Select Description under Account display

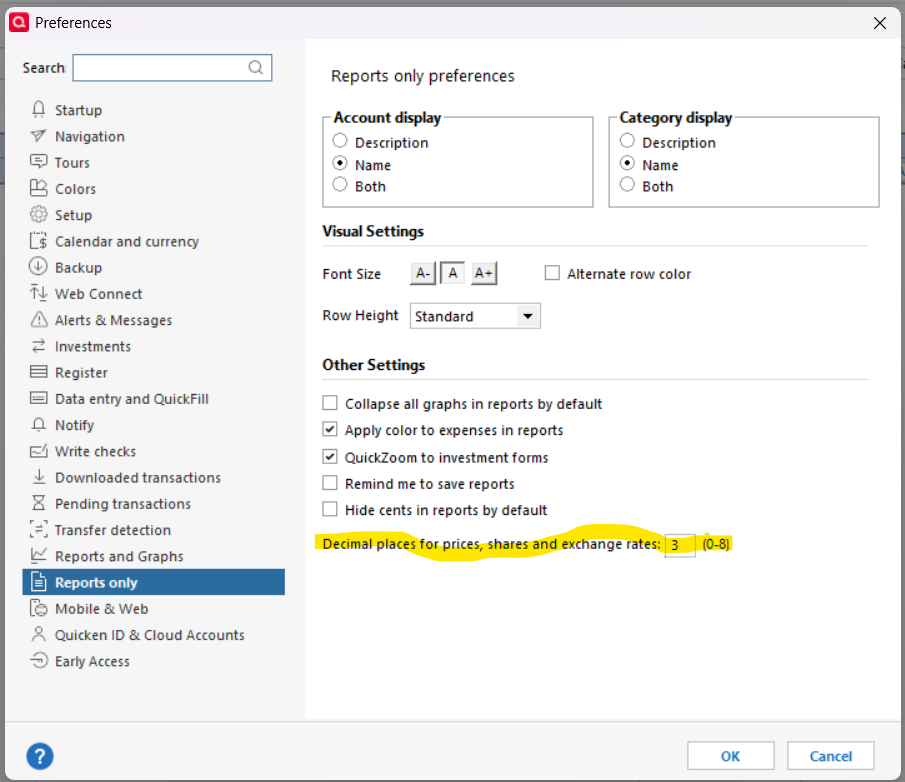pos(340,141)
